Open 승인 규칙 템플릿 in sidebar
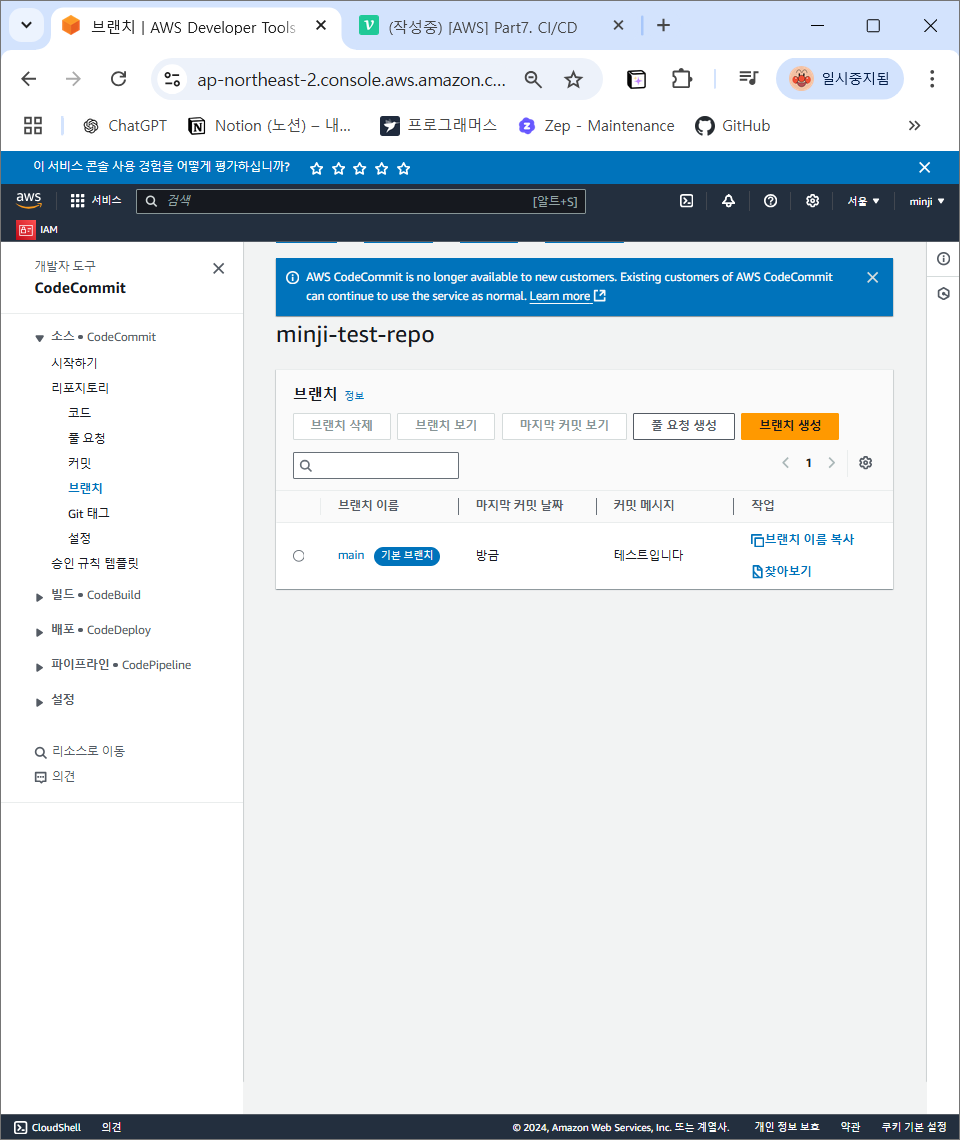960x1140 pixels. coord(95,563)
